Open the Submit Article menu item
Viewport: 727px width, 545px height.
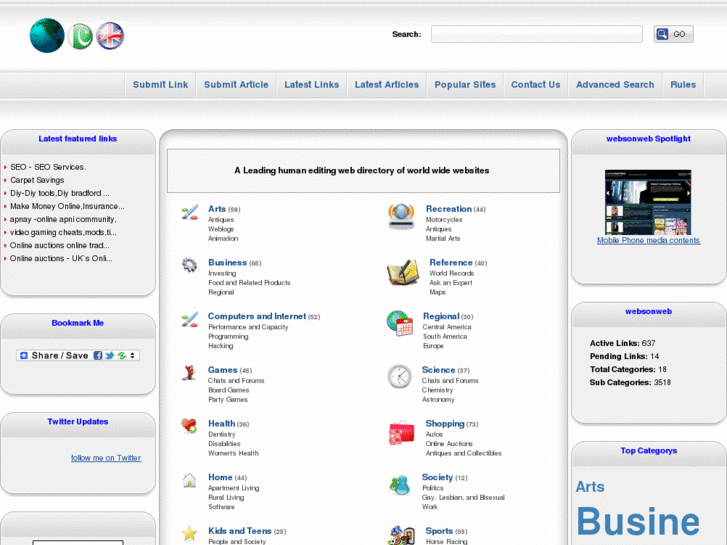point(236,84)
